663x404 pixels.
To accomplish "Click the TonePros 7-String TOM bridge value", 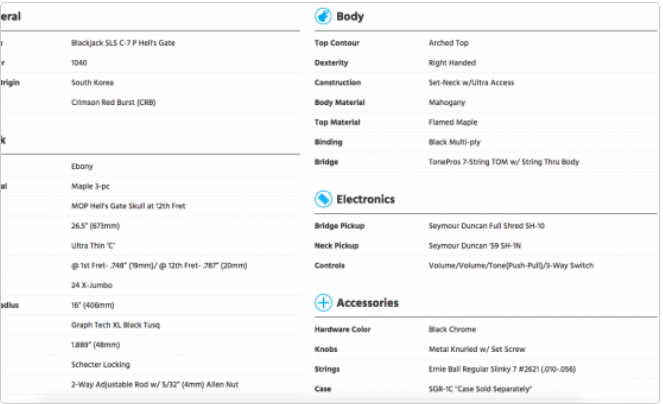I will click(x=502, y=162).
